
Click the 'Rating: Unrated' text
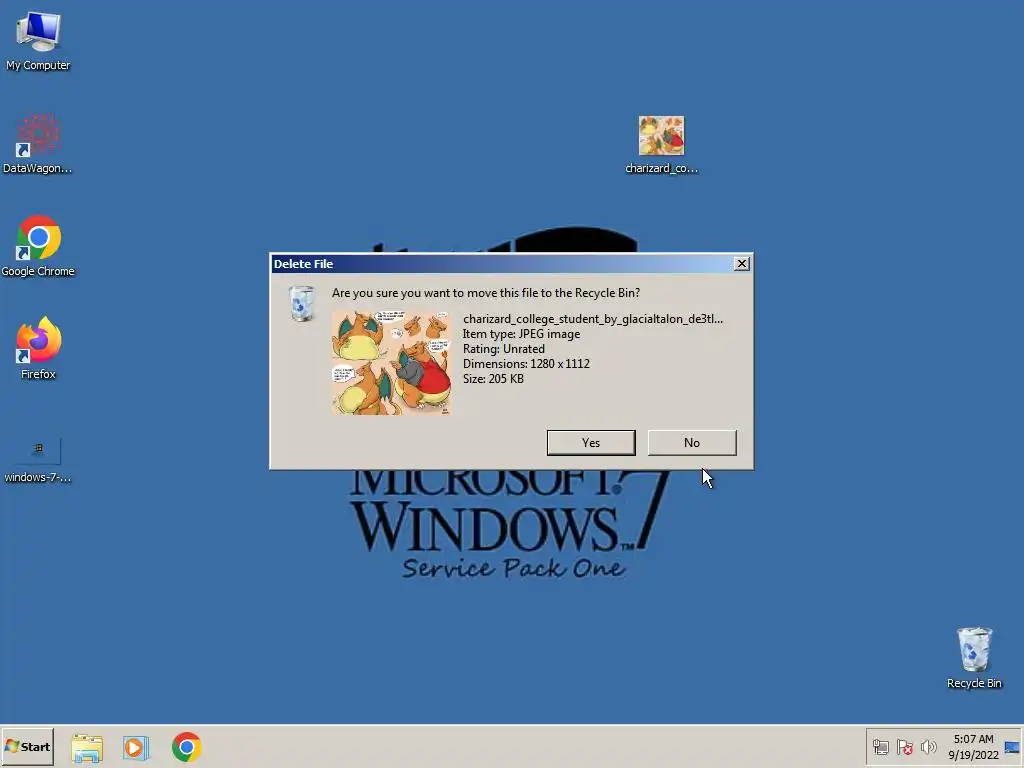pos(504,349)
